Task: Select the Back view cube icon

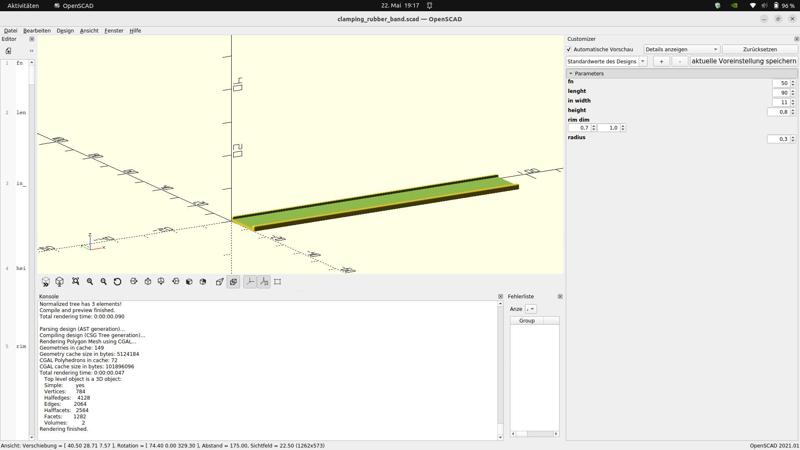Action: [203, 282]
